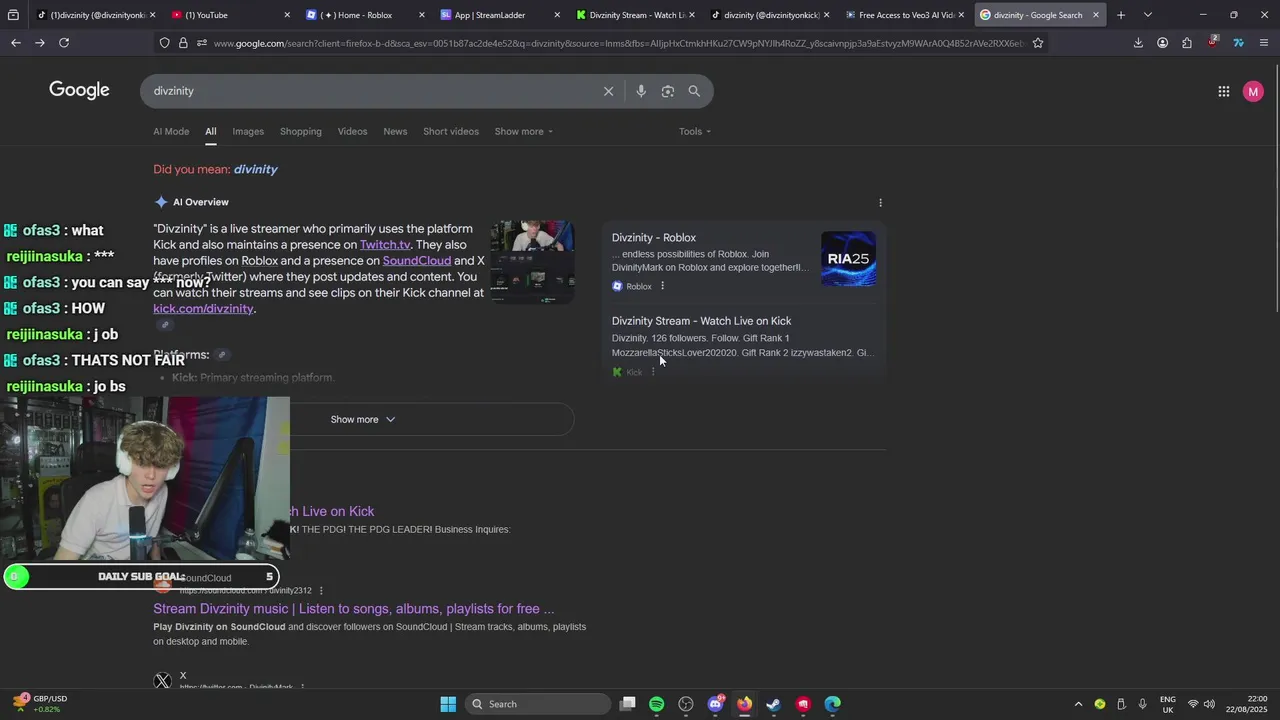This screenshot has height=720, width=1280.
Task: Open the RIA25 Roblox thumbnail
Action: tap(848, 259)
